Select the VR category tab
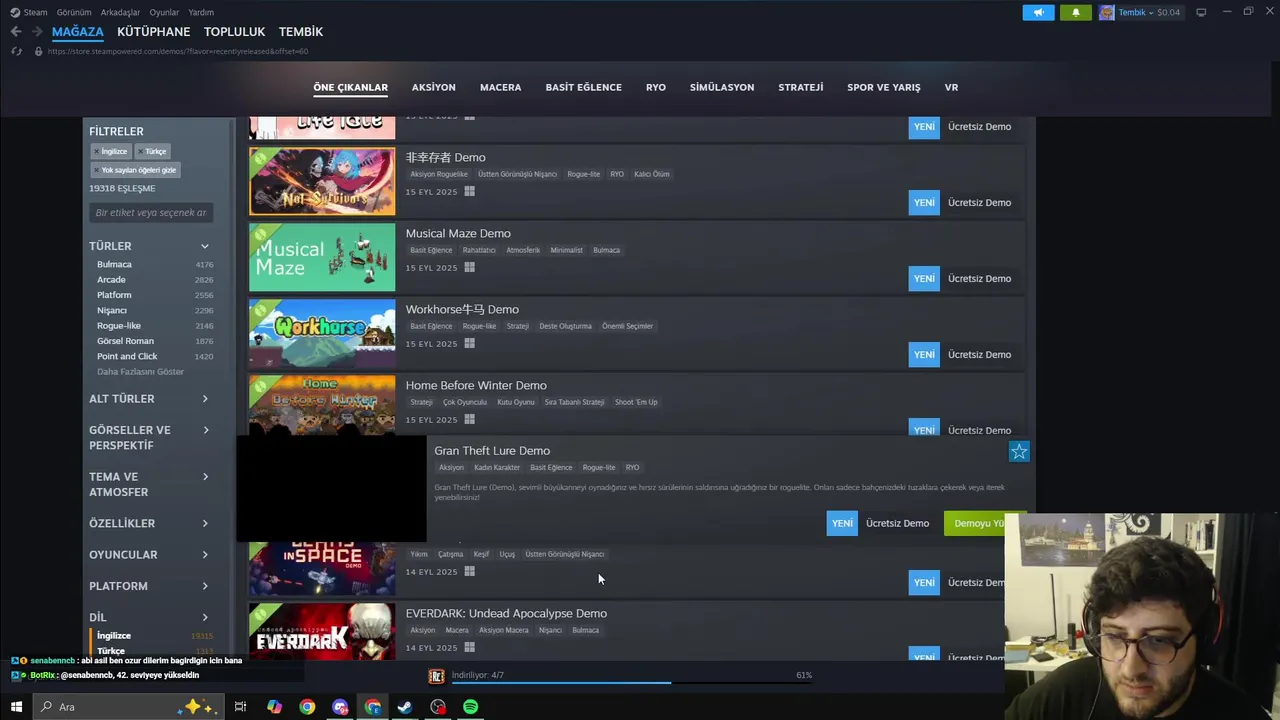Viewport: 1280px width, 720px height. [x=951, y=88]
